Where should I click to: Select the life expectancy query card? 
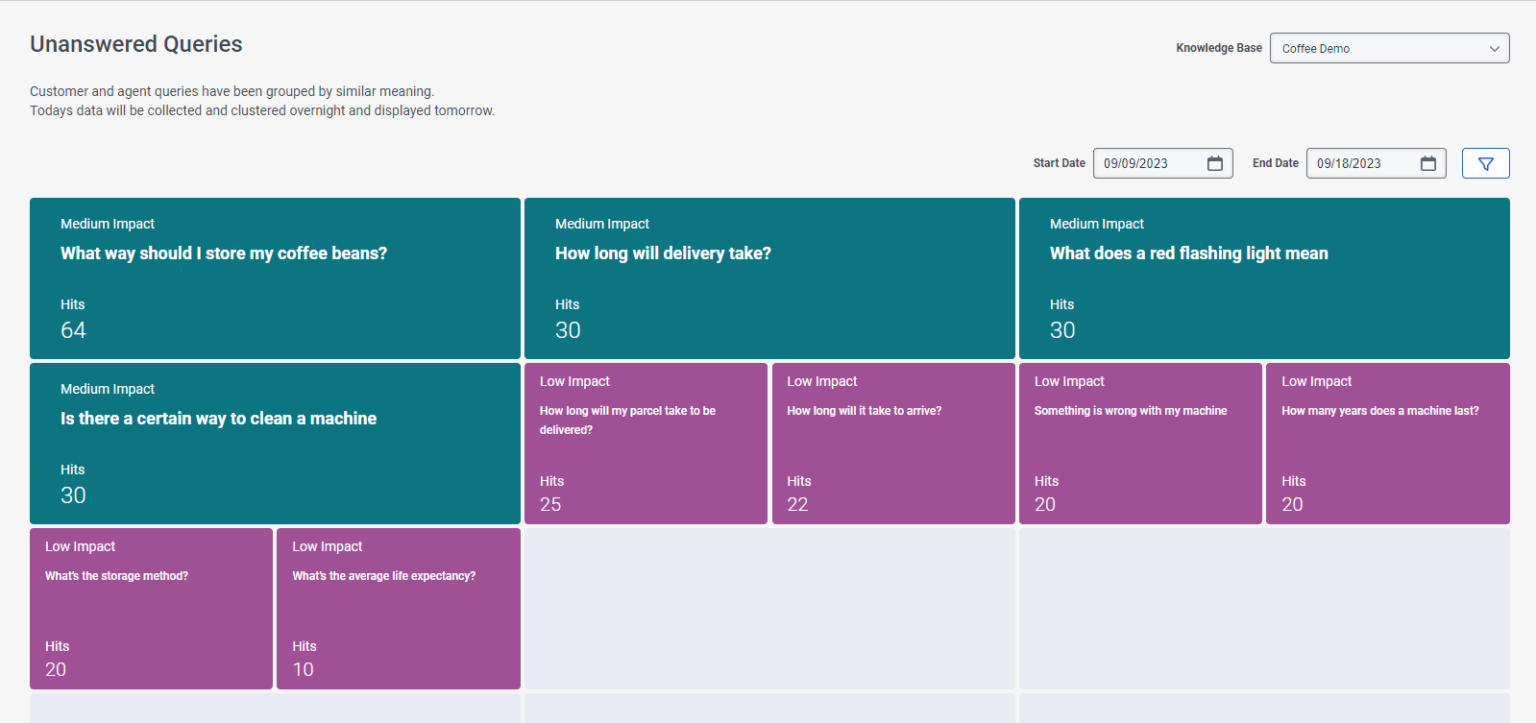[397, 608]
